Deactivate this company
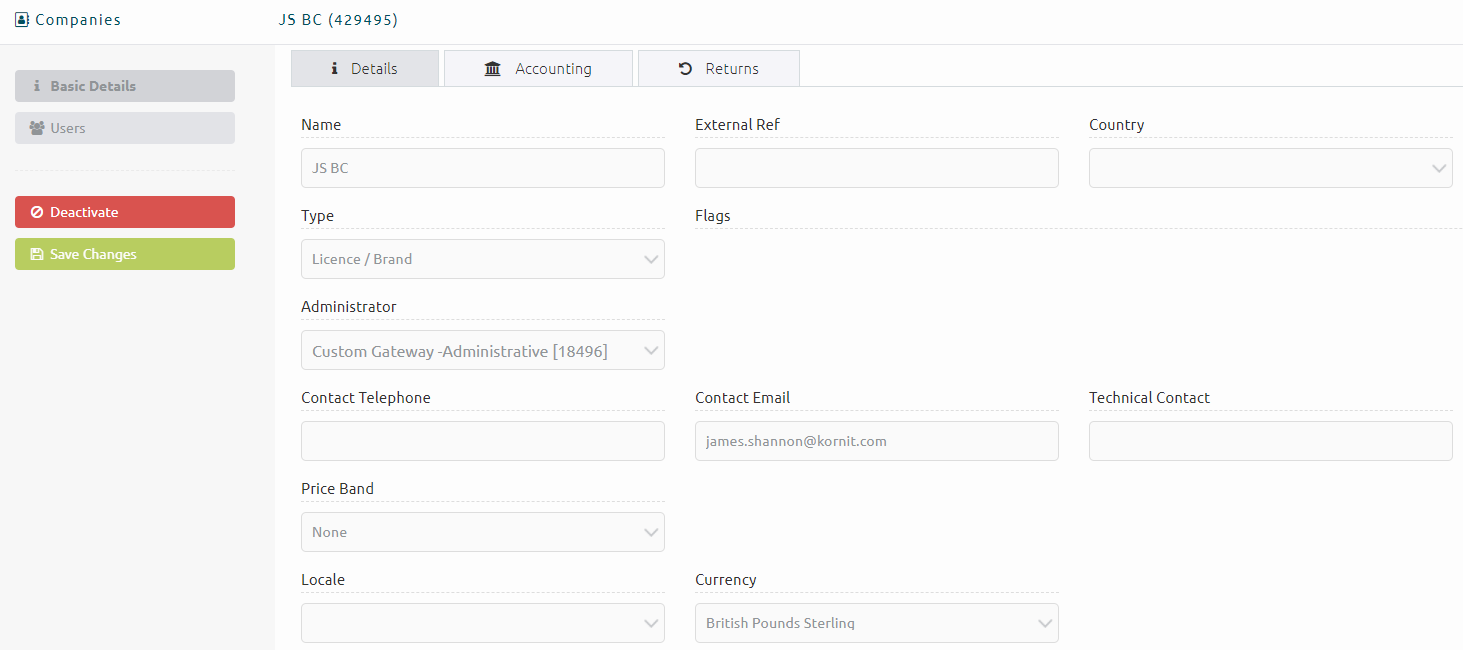The image size is (1463, 650). click(x=125, y=212)
